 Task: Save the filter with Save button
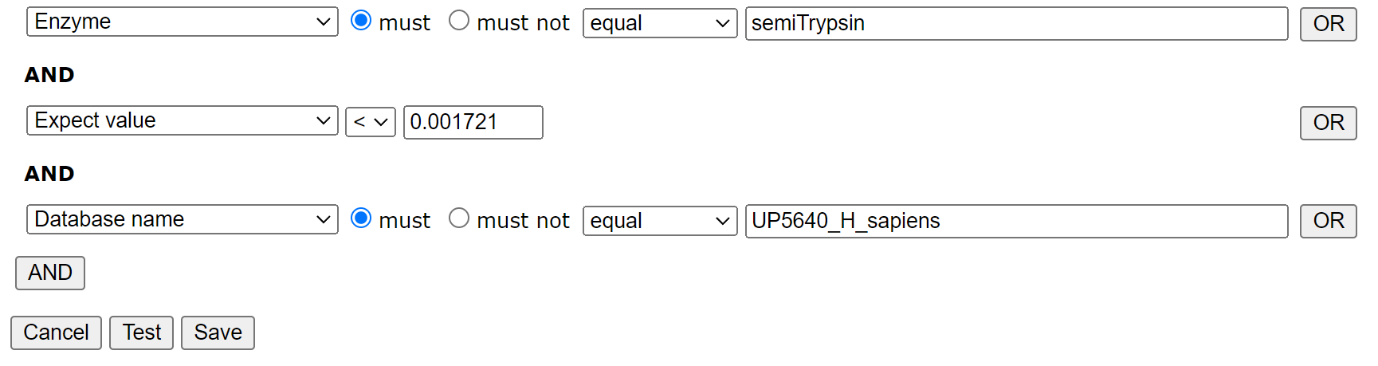click(x=218, y=333)
